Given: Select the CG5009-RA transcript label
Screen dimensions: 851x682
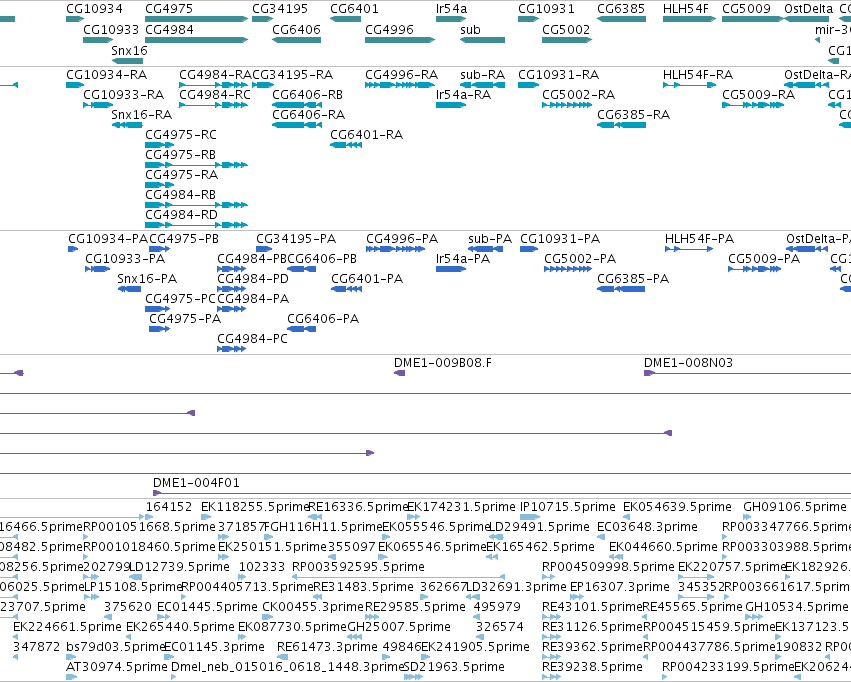Looking at the screenshot, I should click(x=758, y=94).
